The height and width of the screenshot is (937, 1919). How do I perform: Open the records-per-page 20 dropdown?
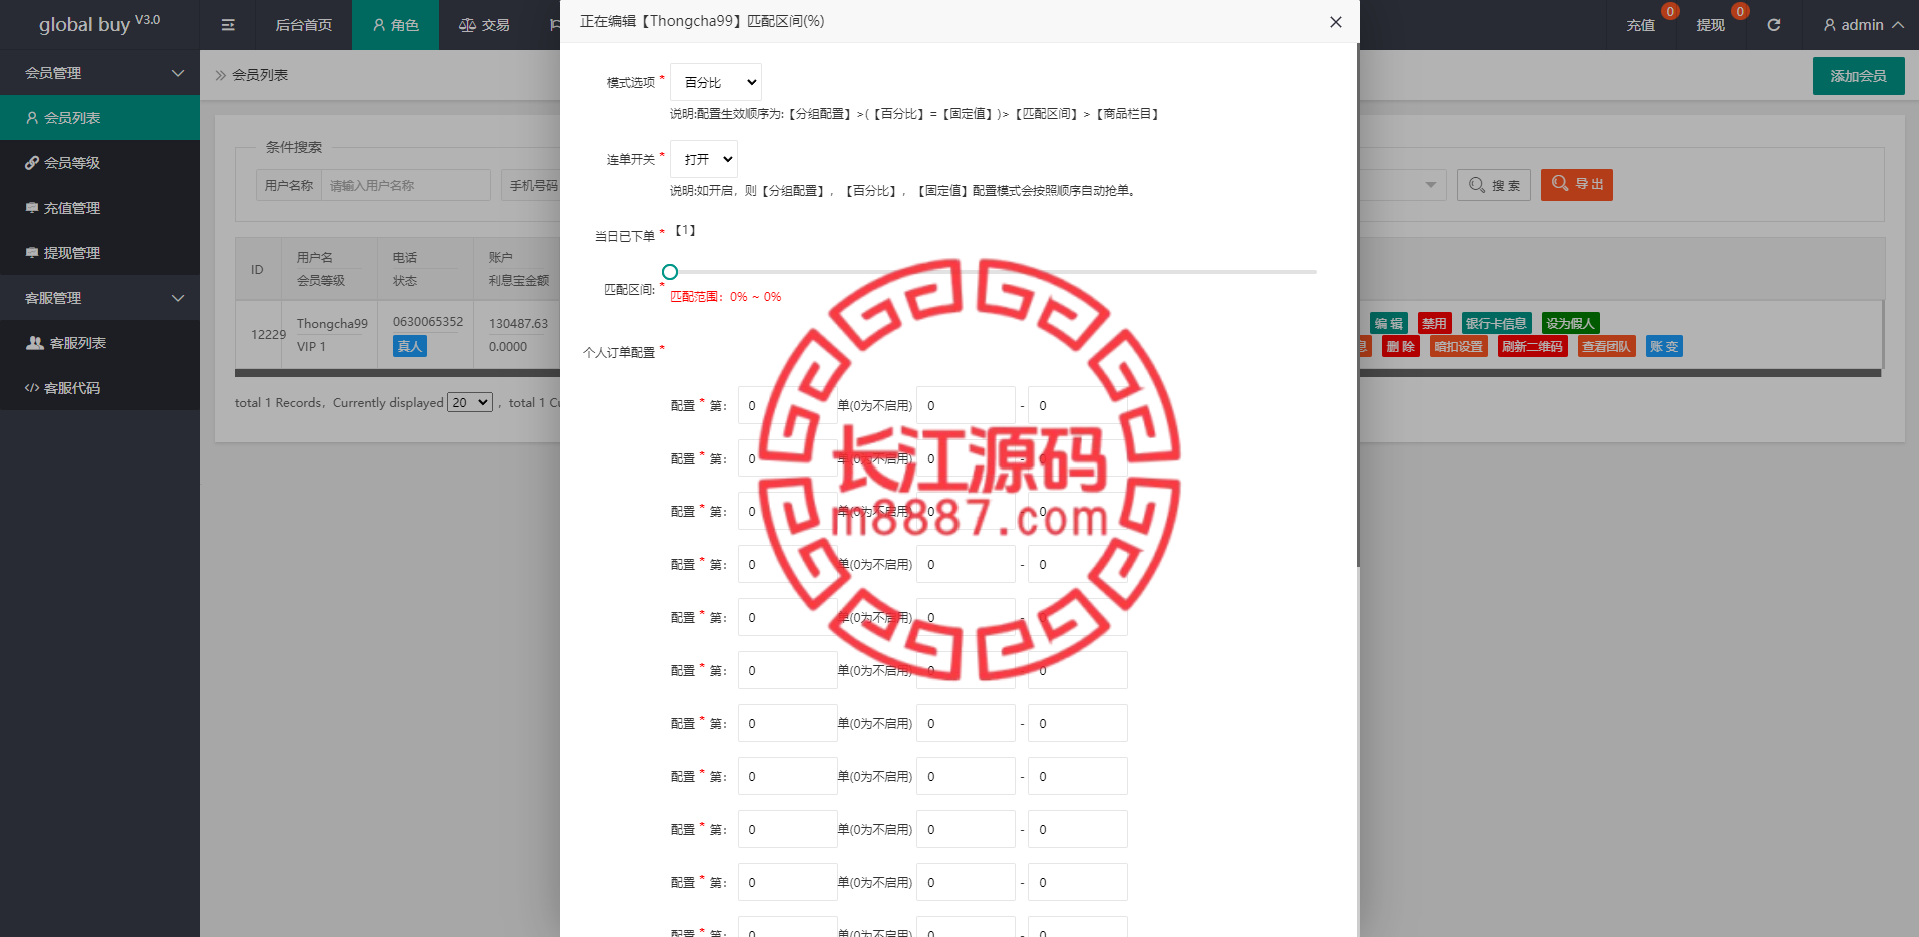pos(470,402)
